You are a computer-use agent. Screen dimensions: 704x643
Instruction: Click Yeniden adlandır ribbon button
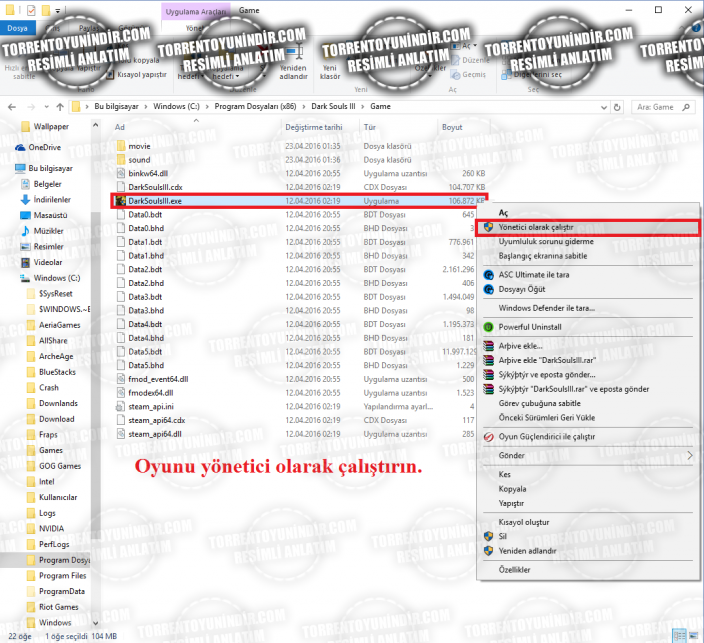point(293,62)
